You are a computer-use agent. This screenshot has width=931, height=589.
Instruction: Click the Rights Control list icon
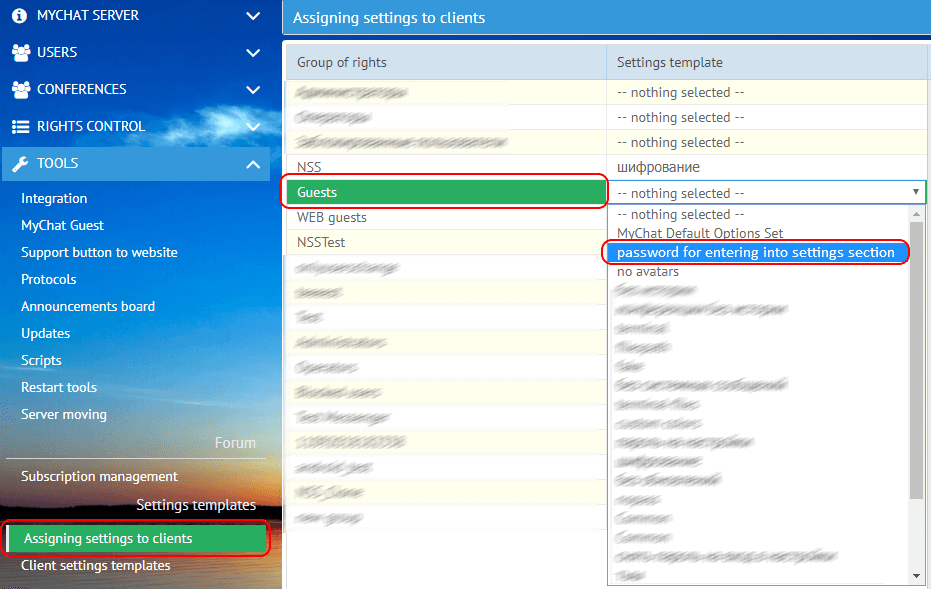[18, 126]
